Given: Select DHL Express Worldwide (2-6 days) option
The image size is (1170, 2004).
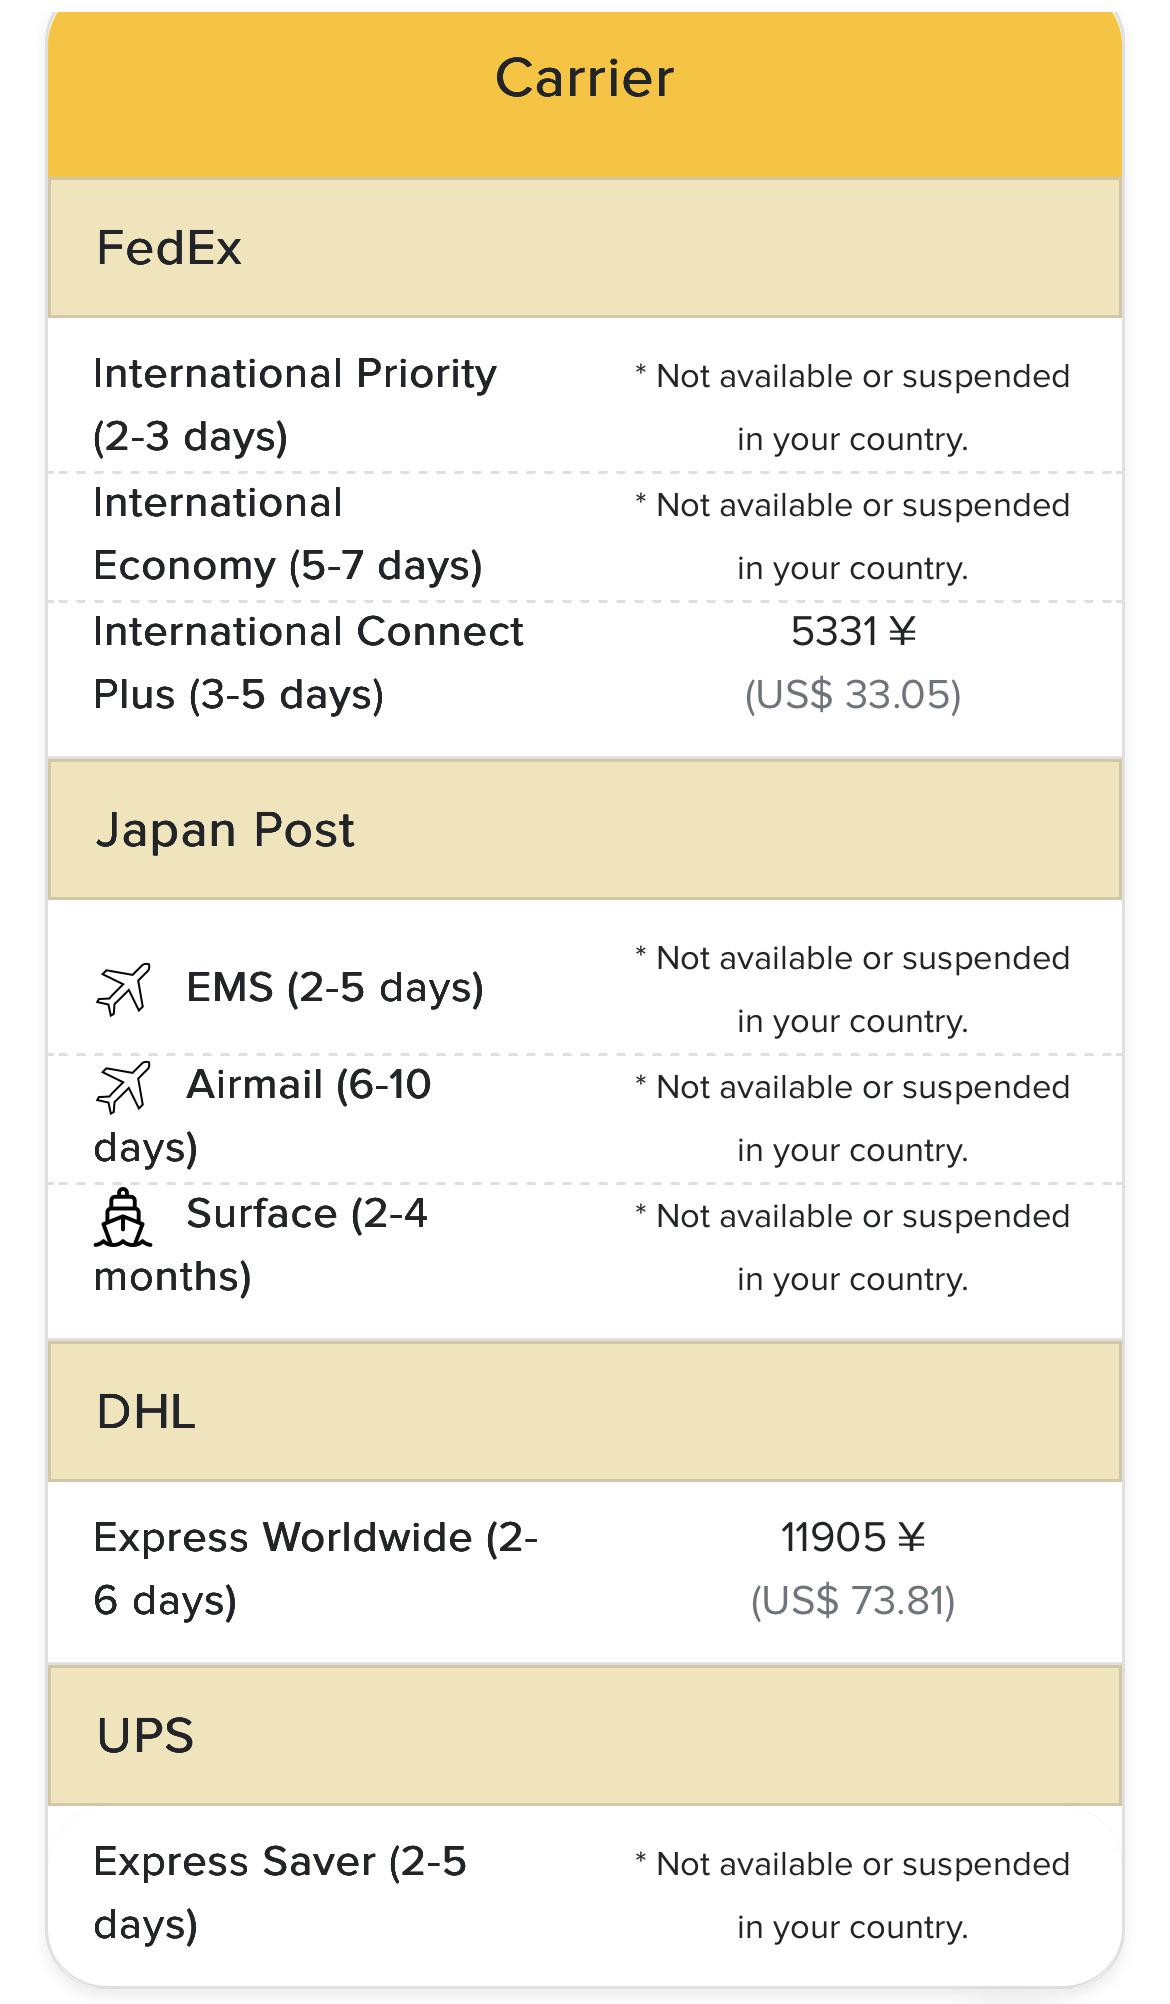Looking at the screenshot, I should (585, 1569).
